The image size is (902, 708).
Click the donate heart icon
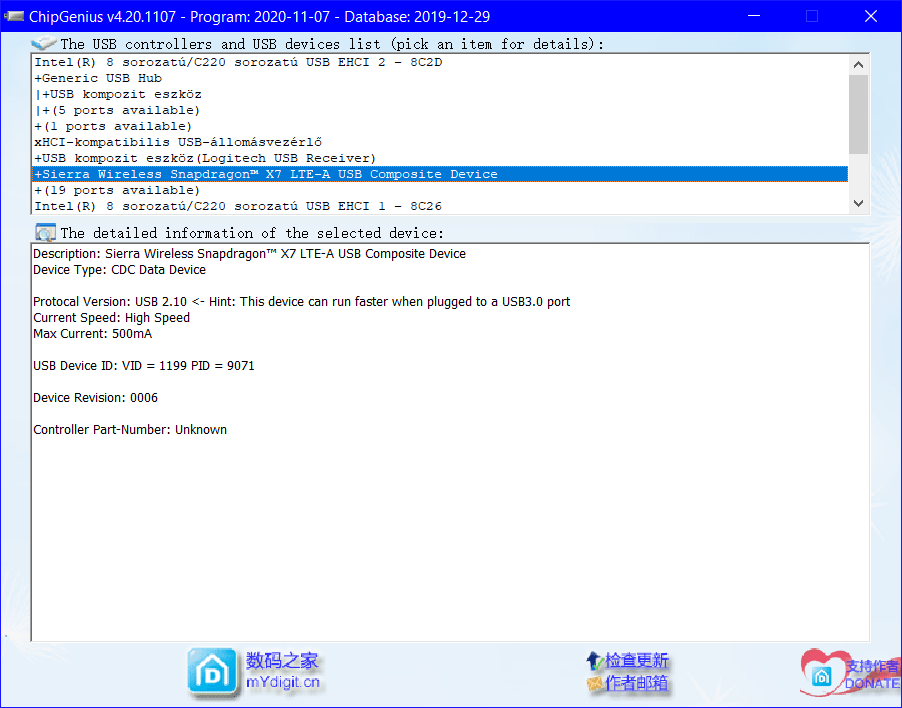[822, 673]
